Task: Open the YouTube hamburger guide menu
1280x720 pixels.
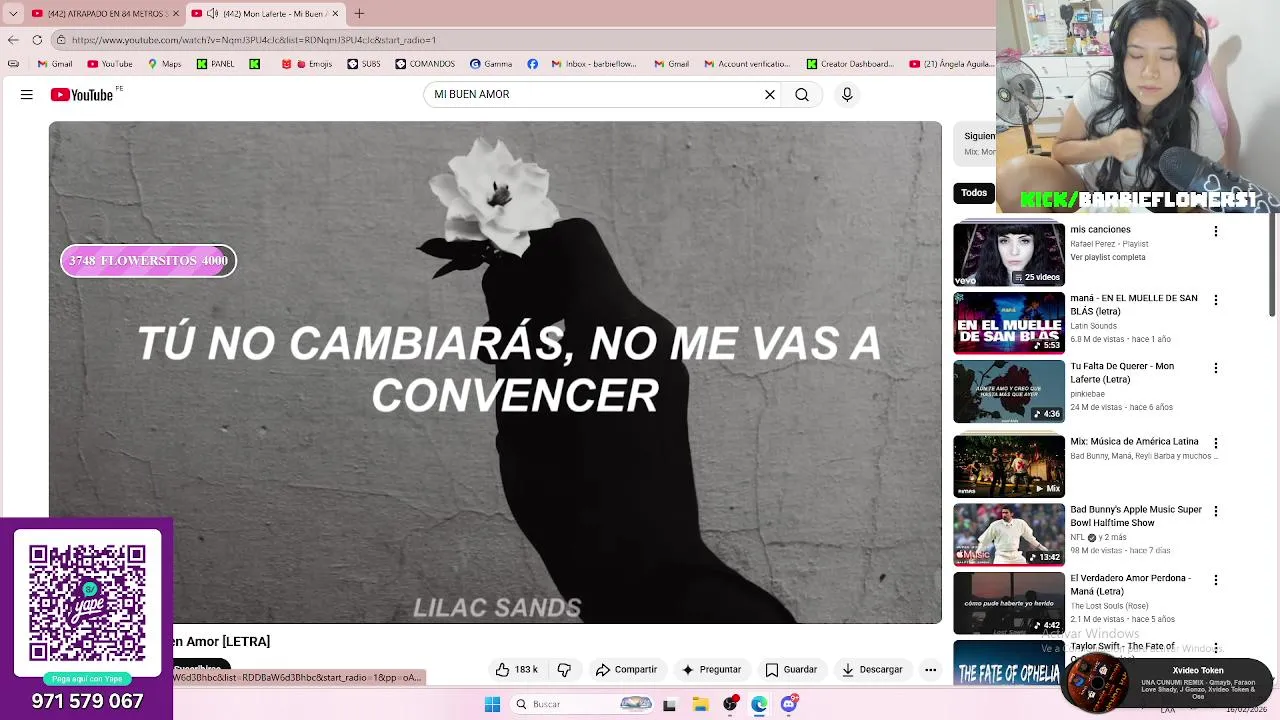Action: [27, 95]
